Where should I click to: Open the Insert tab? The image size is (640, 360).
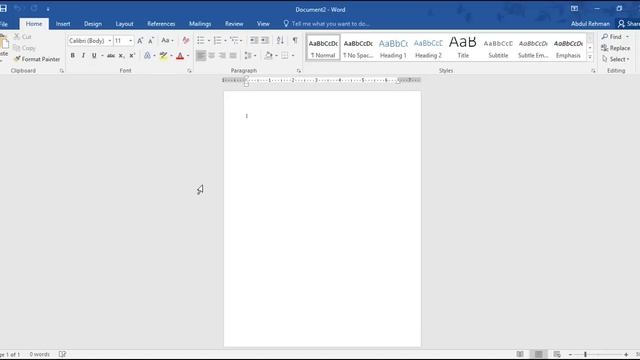pyautogui.click(x=63, y=24)
